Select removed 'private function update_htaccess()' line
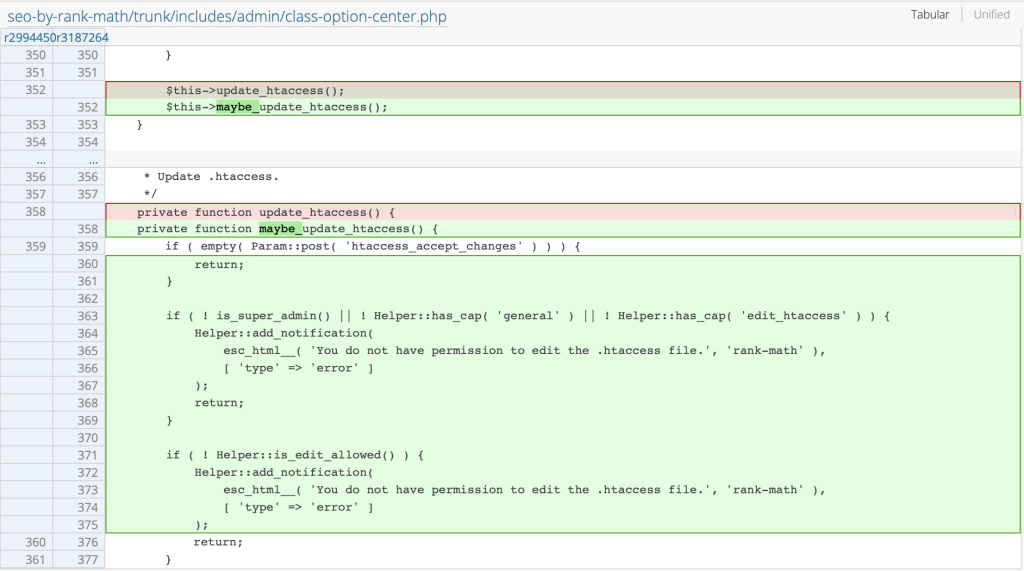This screenshot has height=571, width=1024. click(x=267, y=212)
